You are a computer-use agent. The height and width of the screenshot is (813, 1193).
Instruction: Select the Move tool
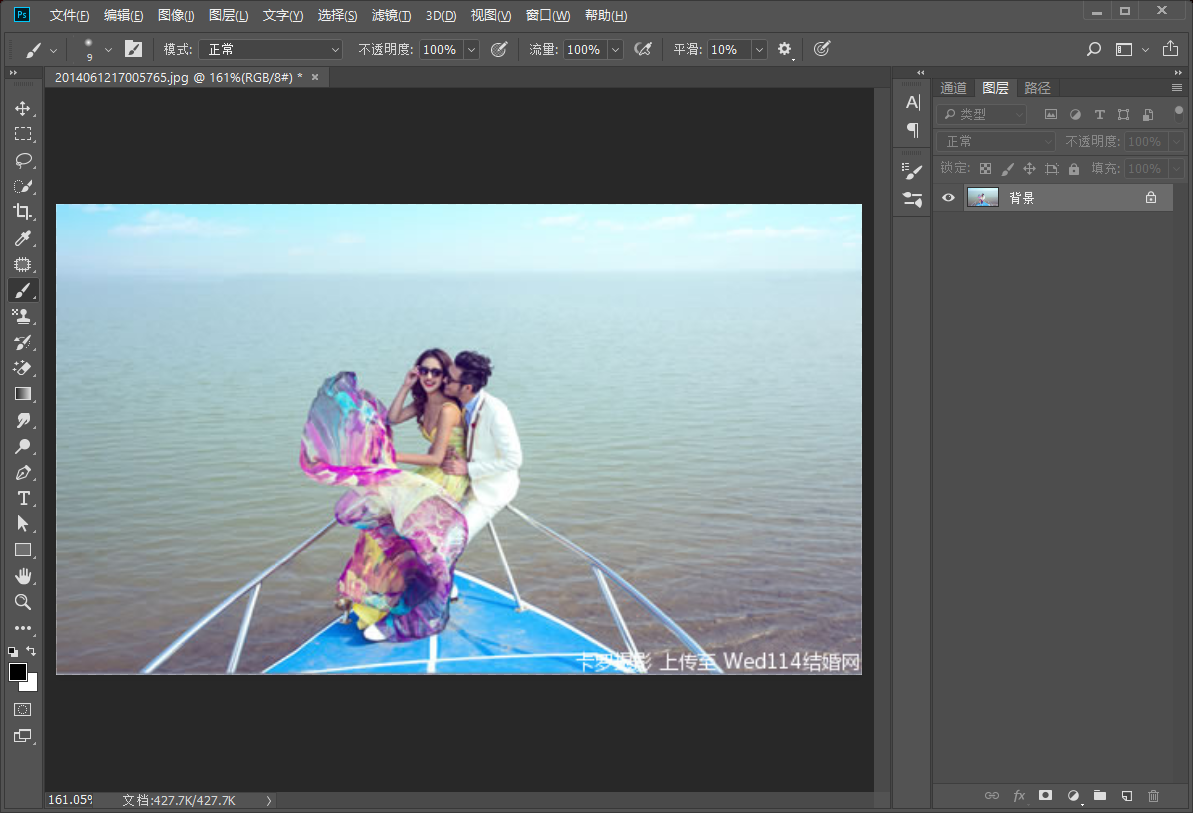point(23,108)
